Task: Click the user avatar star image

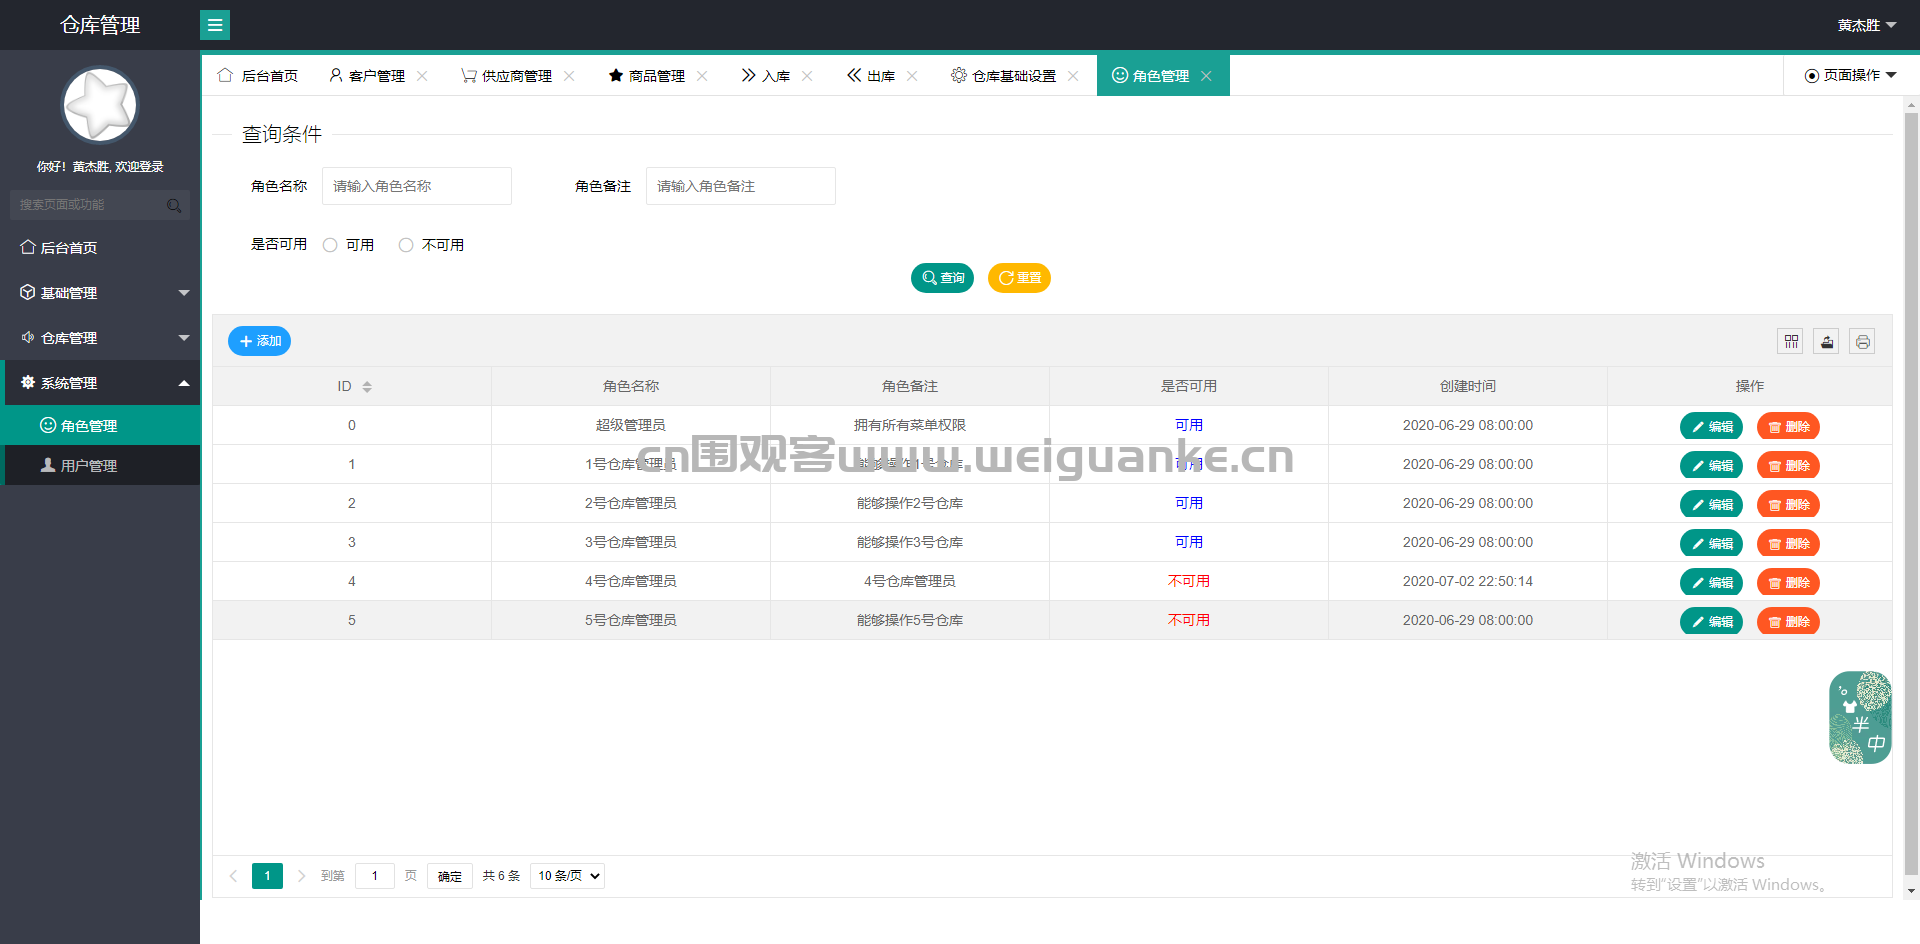Action: tap(100, 105)
